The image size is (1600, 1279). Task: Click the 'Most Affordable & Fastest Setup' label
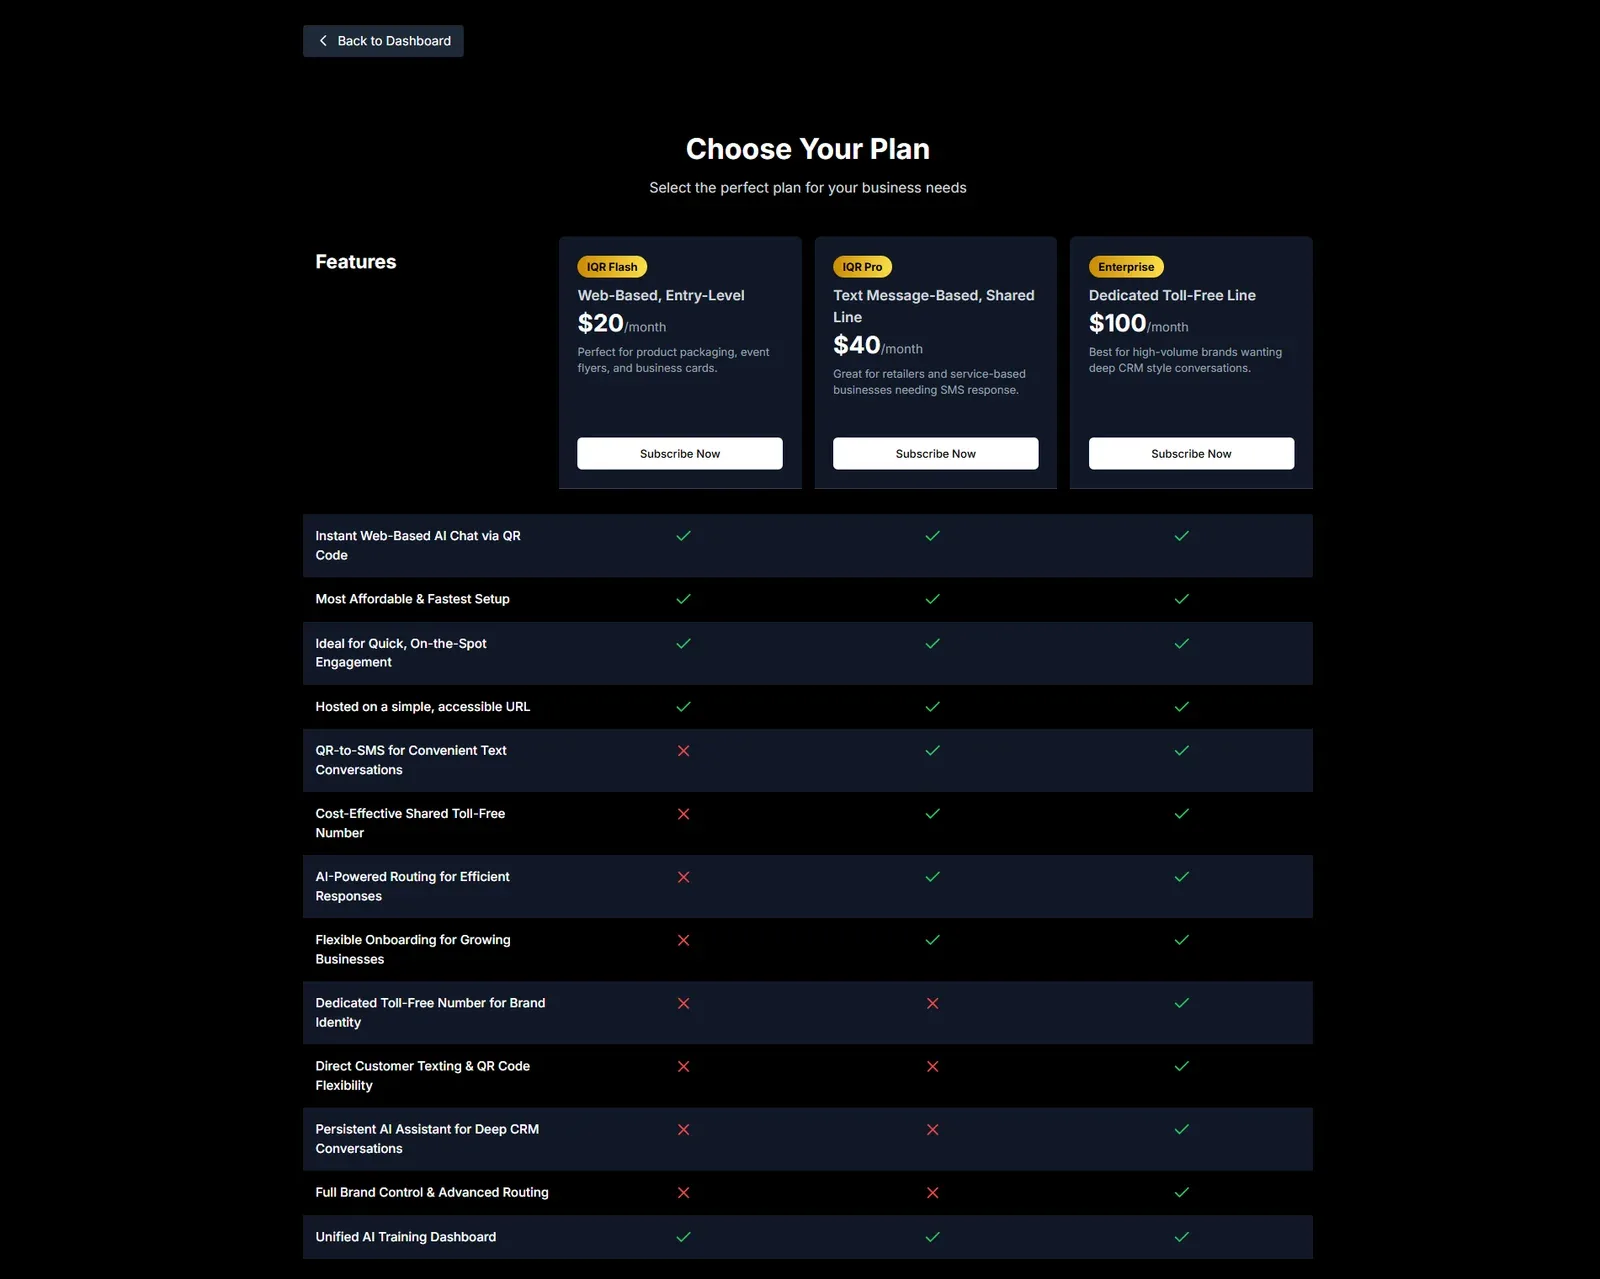[x=412, y=599]
